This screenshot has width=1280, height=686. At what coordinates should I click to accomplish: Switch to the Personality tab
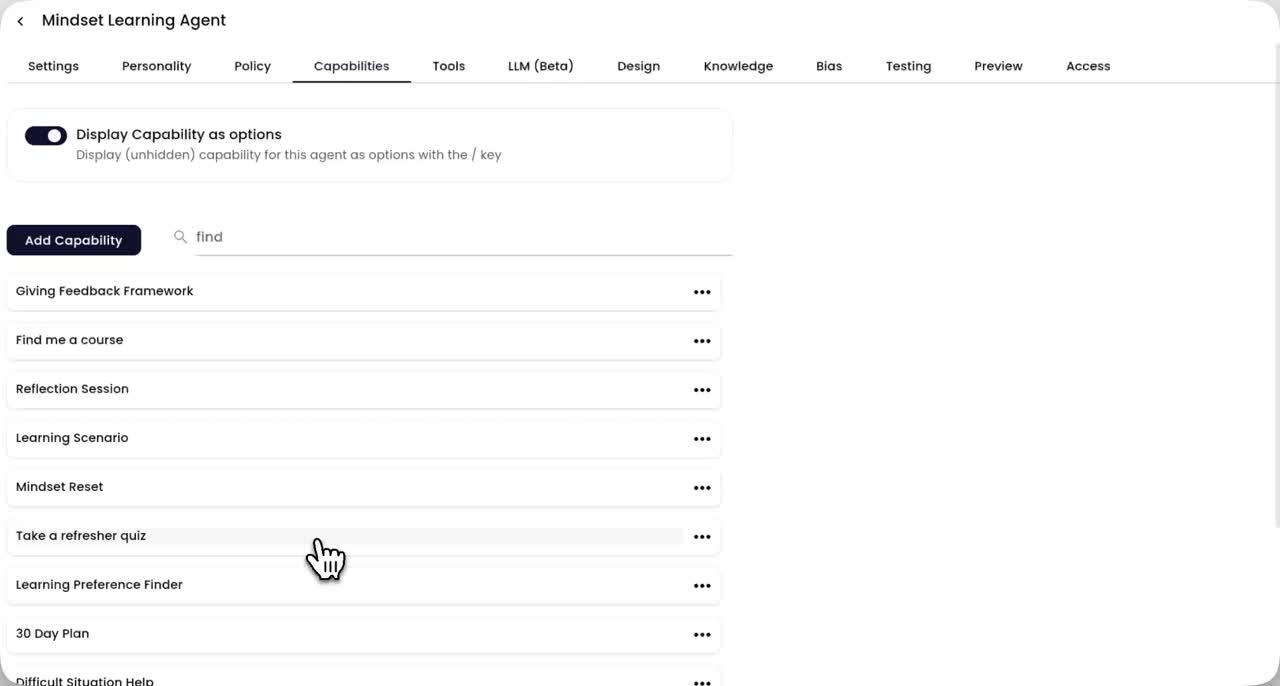[x=156, y=66]
